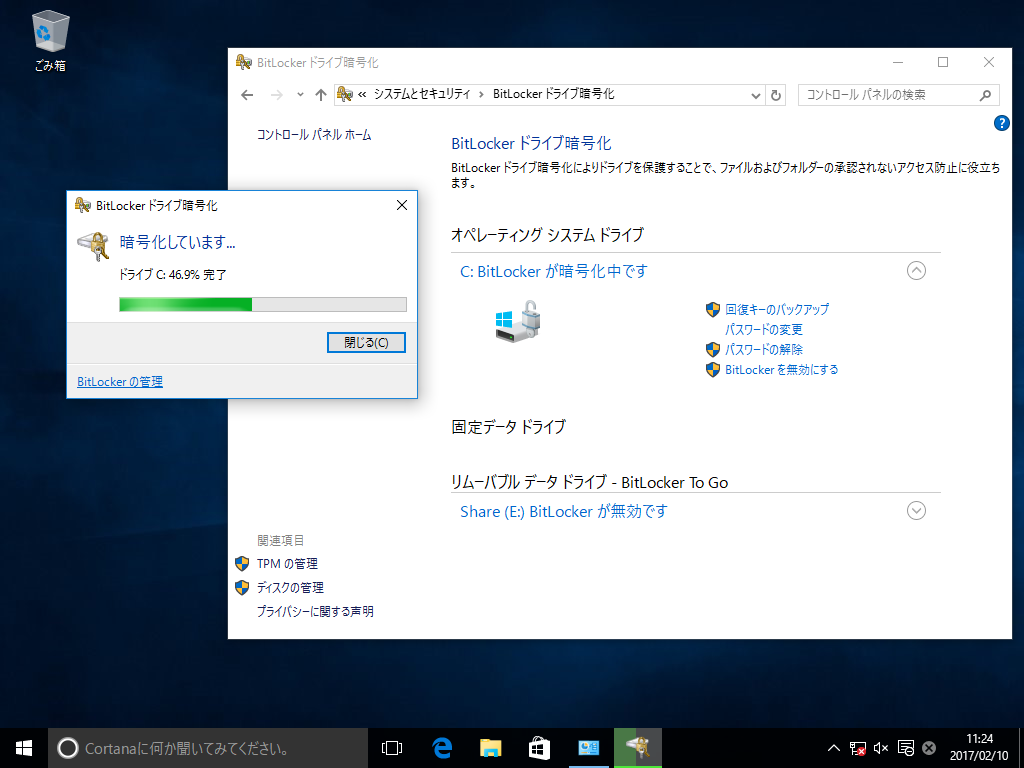Screen dimensions: 1024x768
Task: Maximize the BitLocker Control Panel window
Action: pyautogui.click(x=943, y=63)
